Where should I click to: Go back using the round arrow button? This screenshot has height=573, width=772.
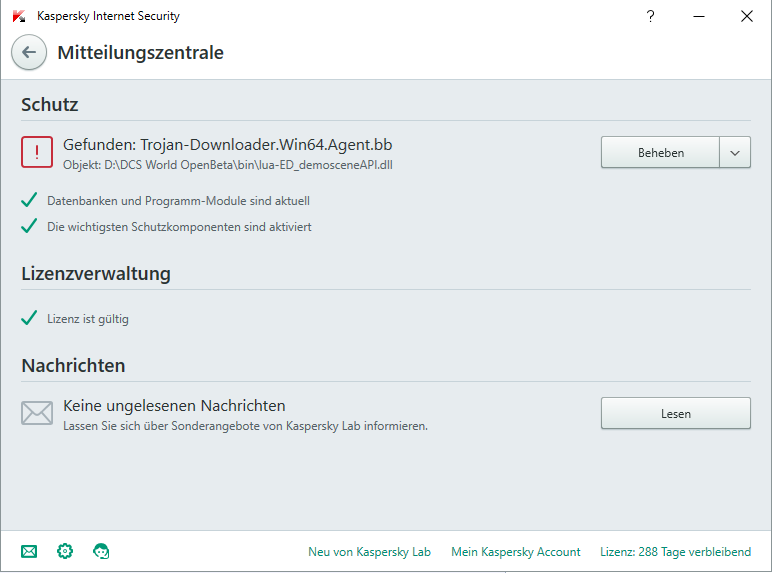29,52
